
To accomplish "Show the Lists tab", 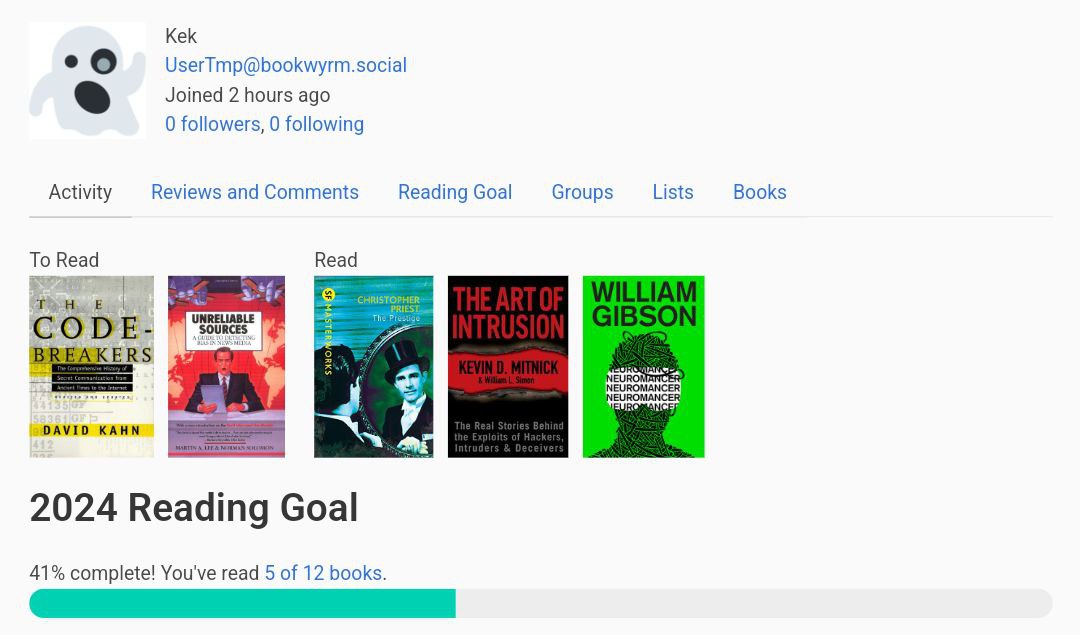I will point(673,192).
